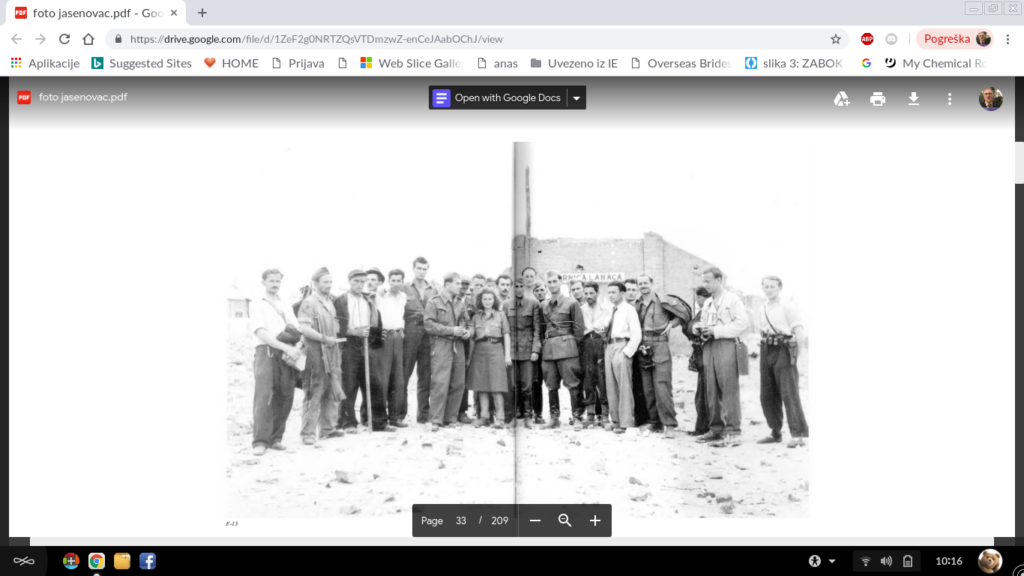
Task: Zoom in with the plus button
Action: pyautogui.click(x=595, y=521)
